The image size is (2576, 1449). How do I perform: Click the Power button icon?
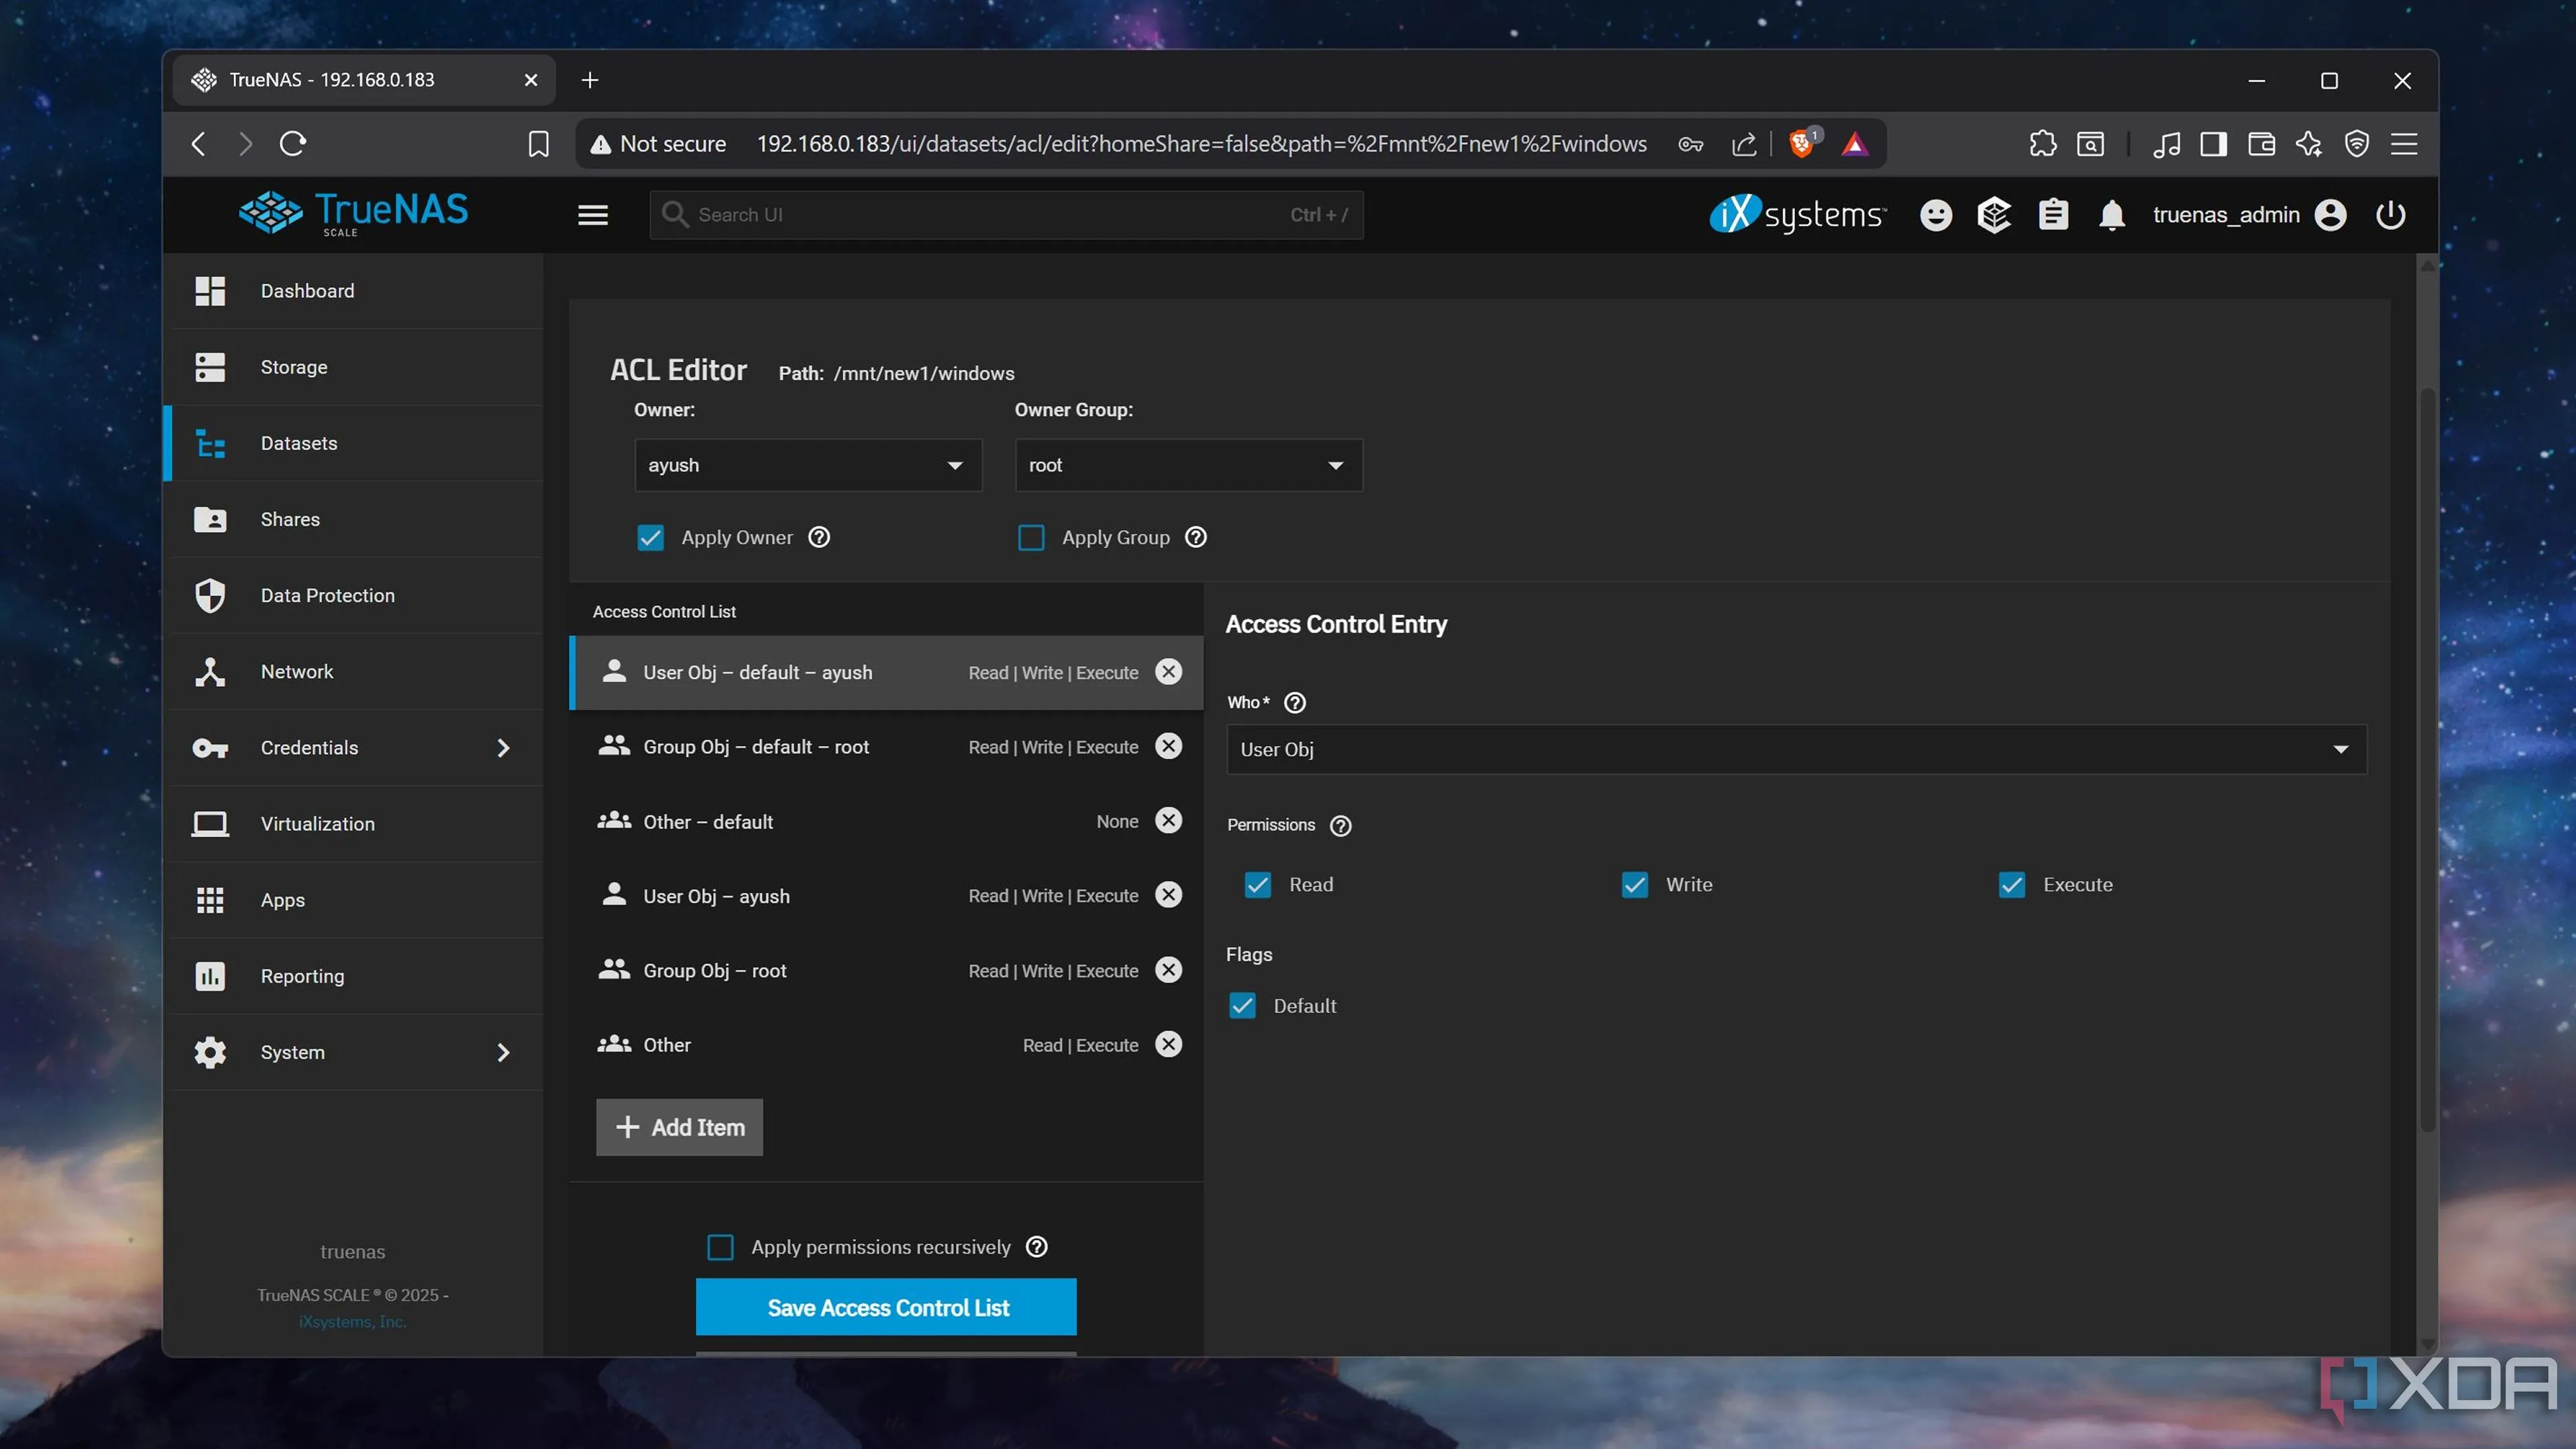[x=2390, y=215]
